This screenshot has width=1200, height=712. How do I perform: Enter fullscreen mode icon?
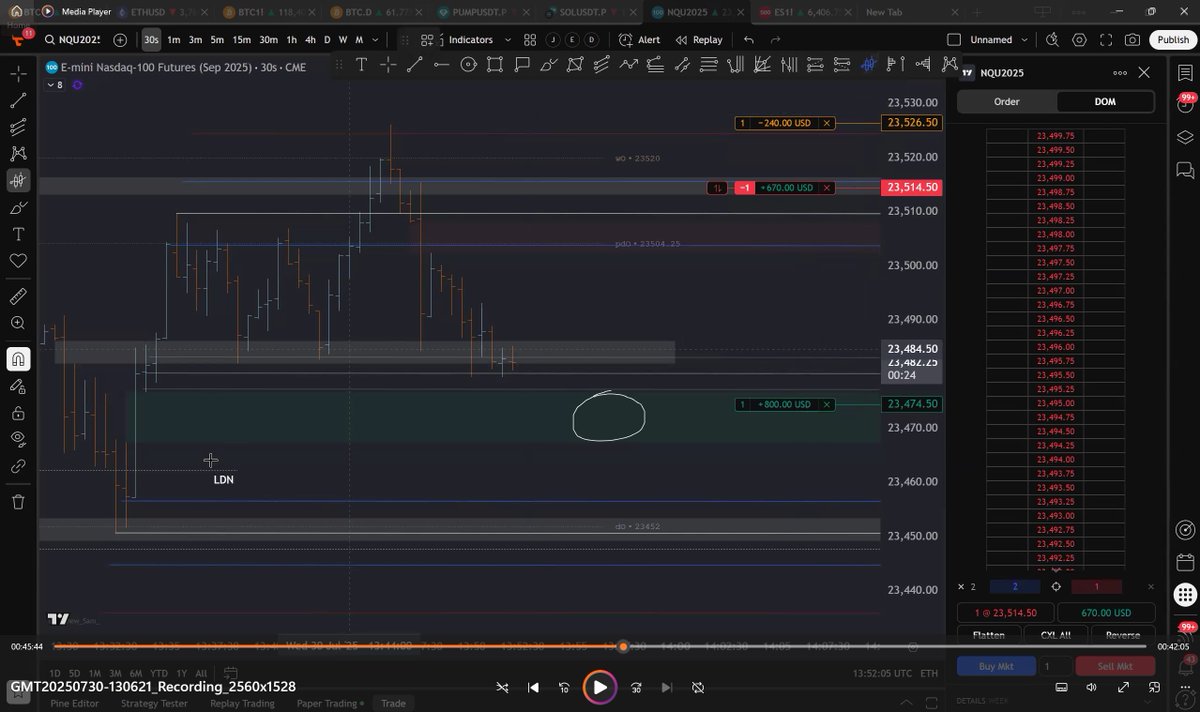click(x=1106, y=40)
